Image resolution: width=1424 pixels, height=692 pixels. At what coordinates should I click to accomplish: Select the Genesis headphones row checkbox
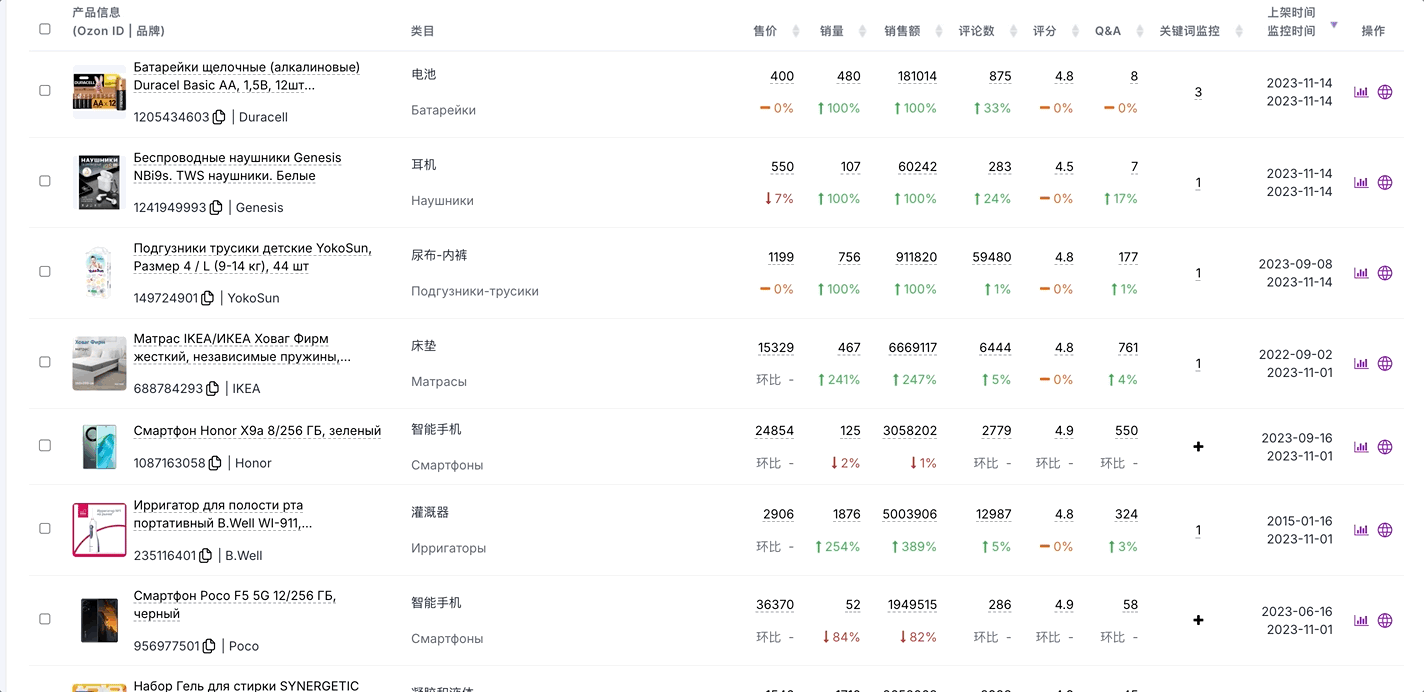point(45,181)
